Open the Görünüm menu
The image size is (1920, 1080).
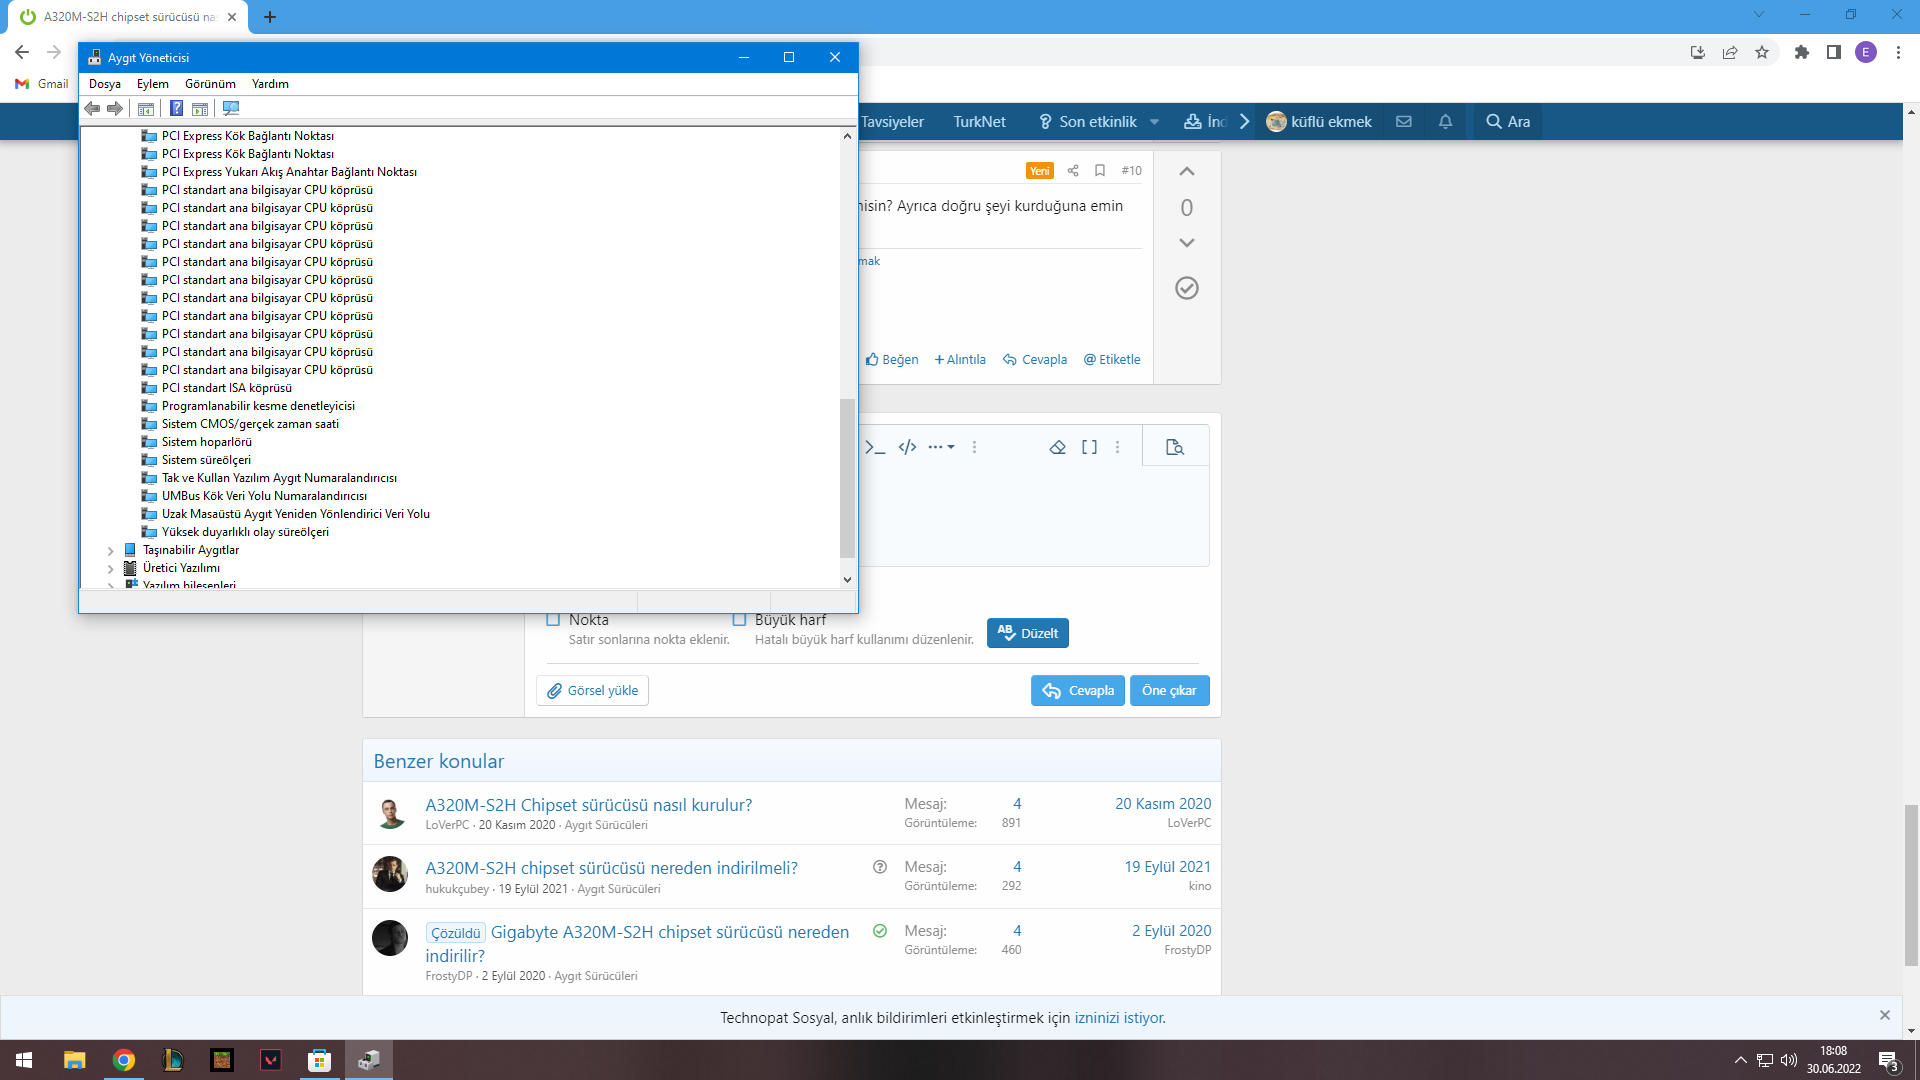pyautogui.click(x=210, y=84)
